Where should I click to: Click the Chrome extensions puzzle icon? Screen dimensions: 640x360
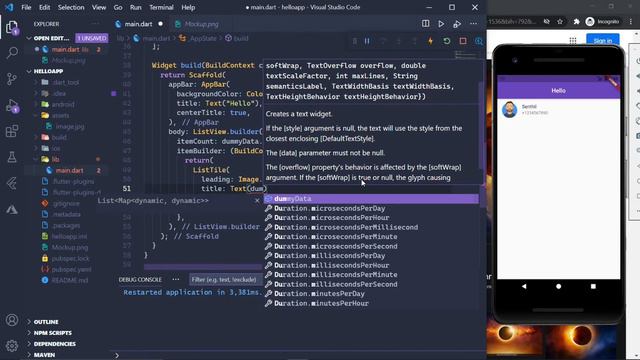coord(576,22)
